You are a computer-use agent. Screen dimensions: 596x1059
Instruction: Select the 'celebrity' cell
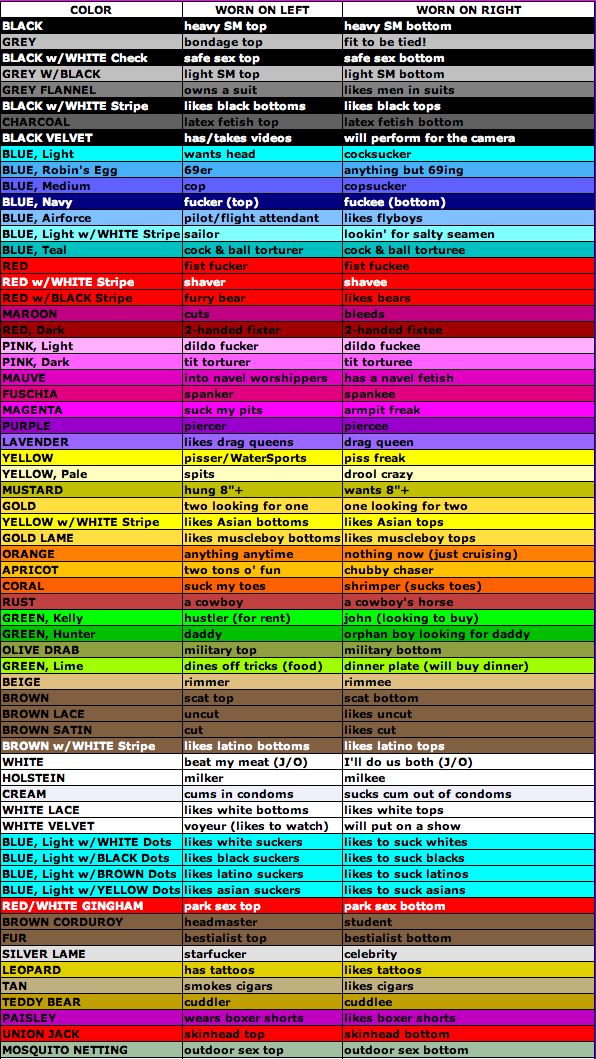pos(469,954)
